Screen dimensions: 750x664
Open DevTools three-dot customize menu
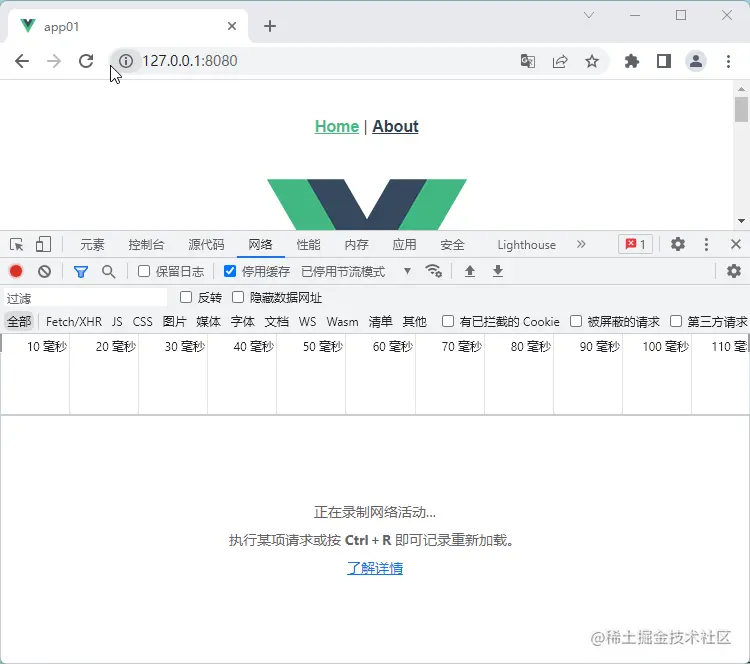[706, 244]
